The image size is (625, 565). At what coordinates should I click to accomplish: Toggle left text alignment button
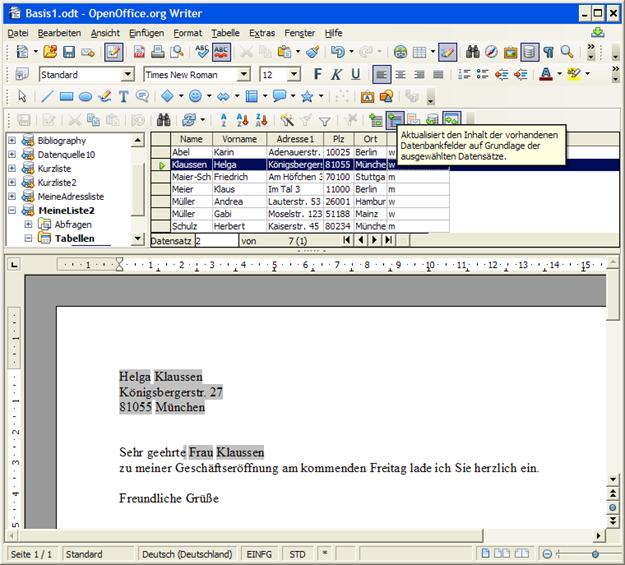383,74
